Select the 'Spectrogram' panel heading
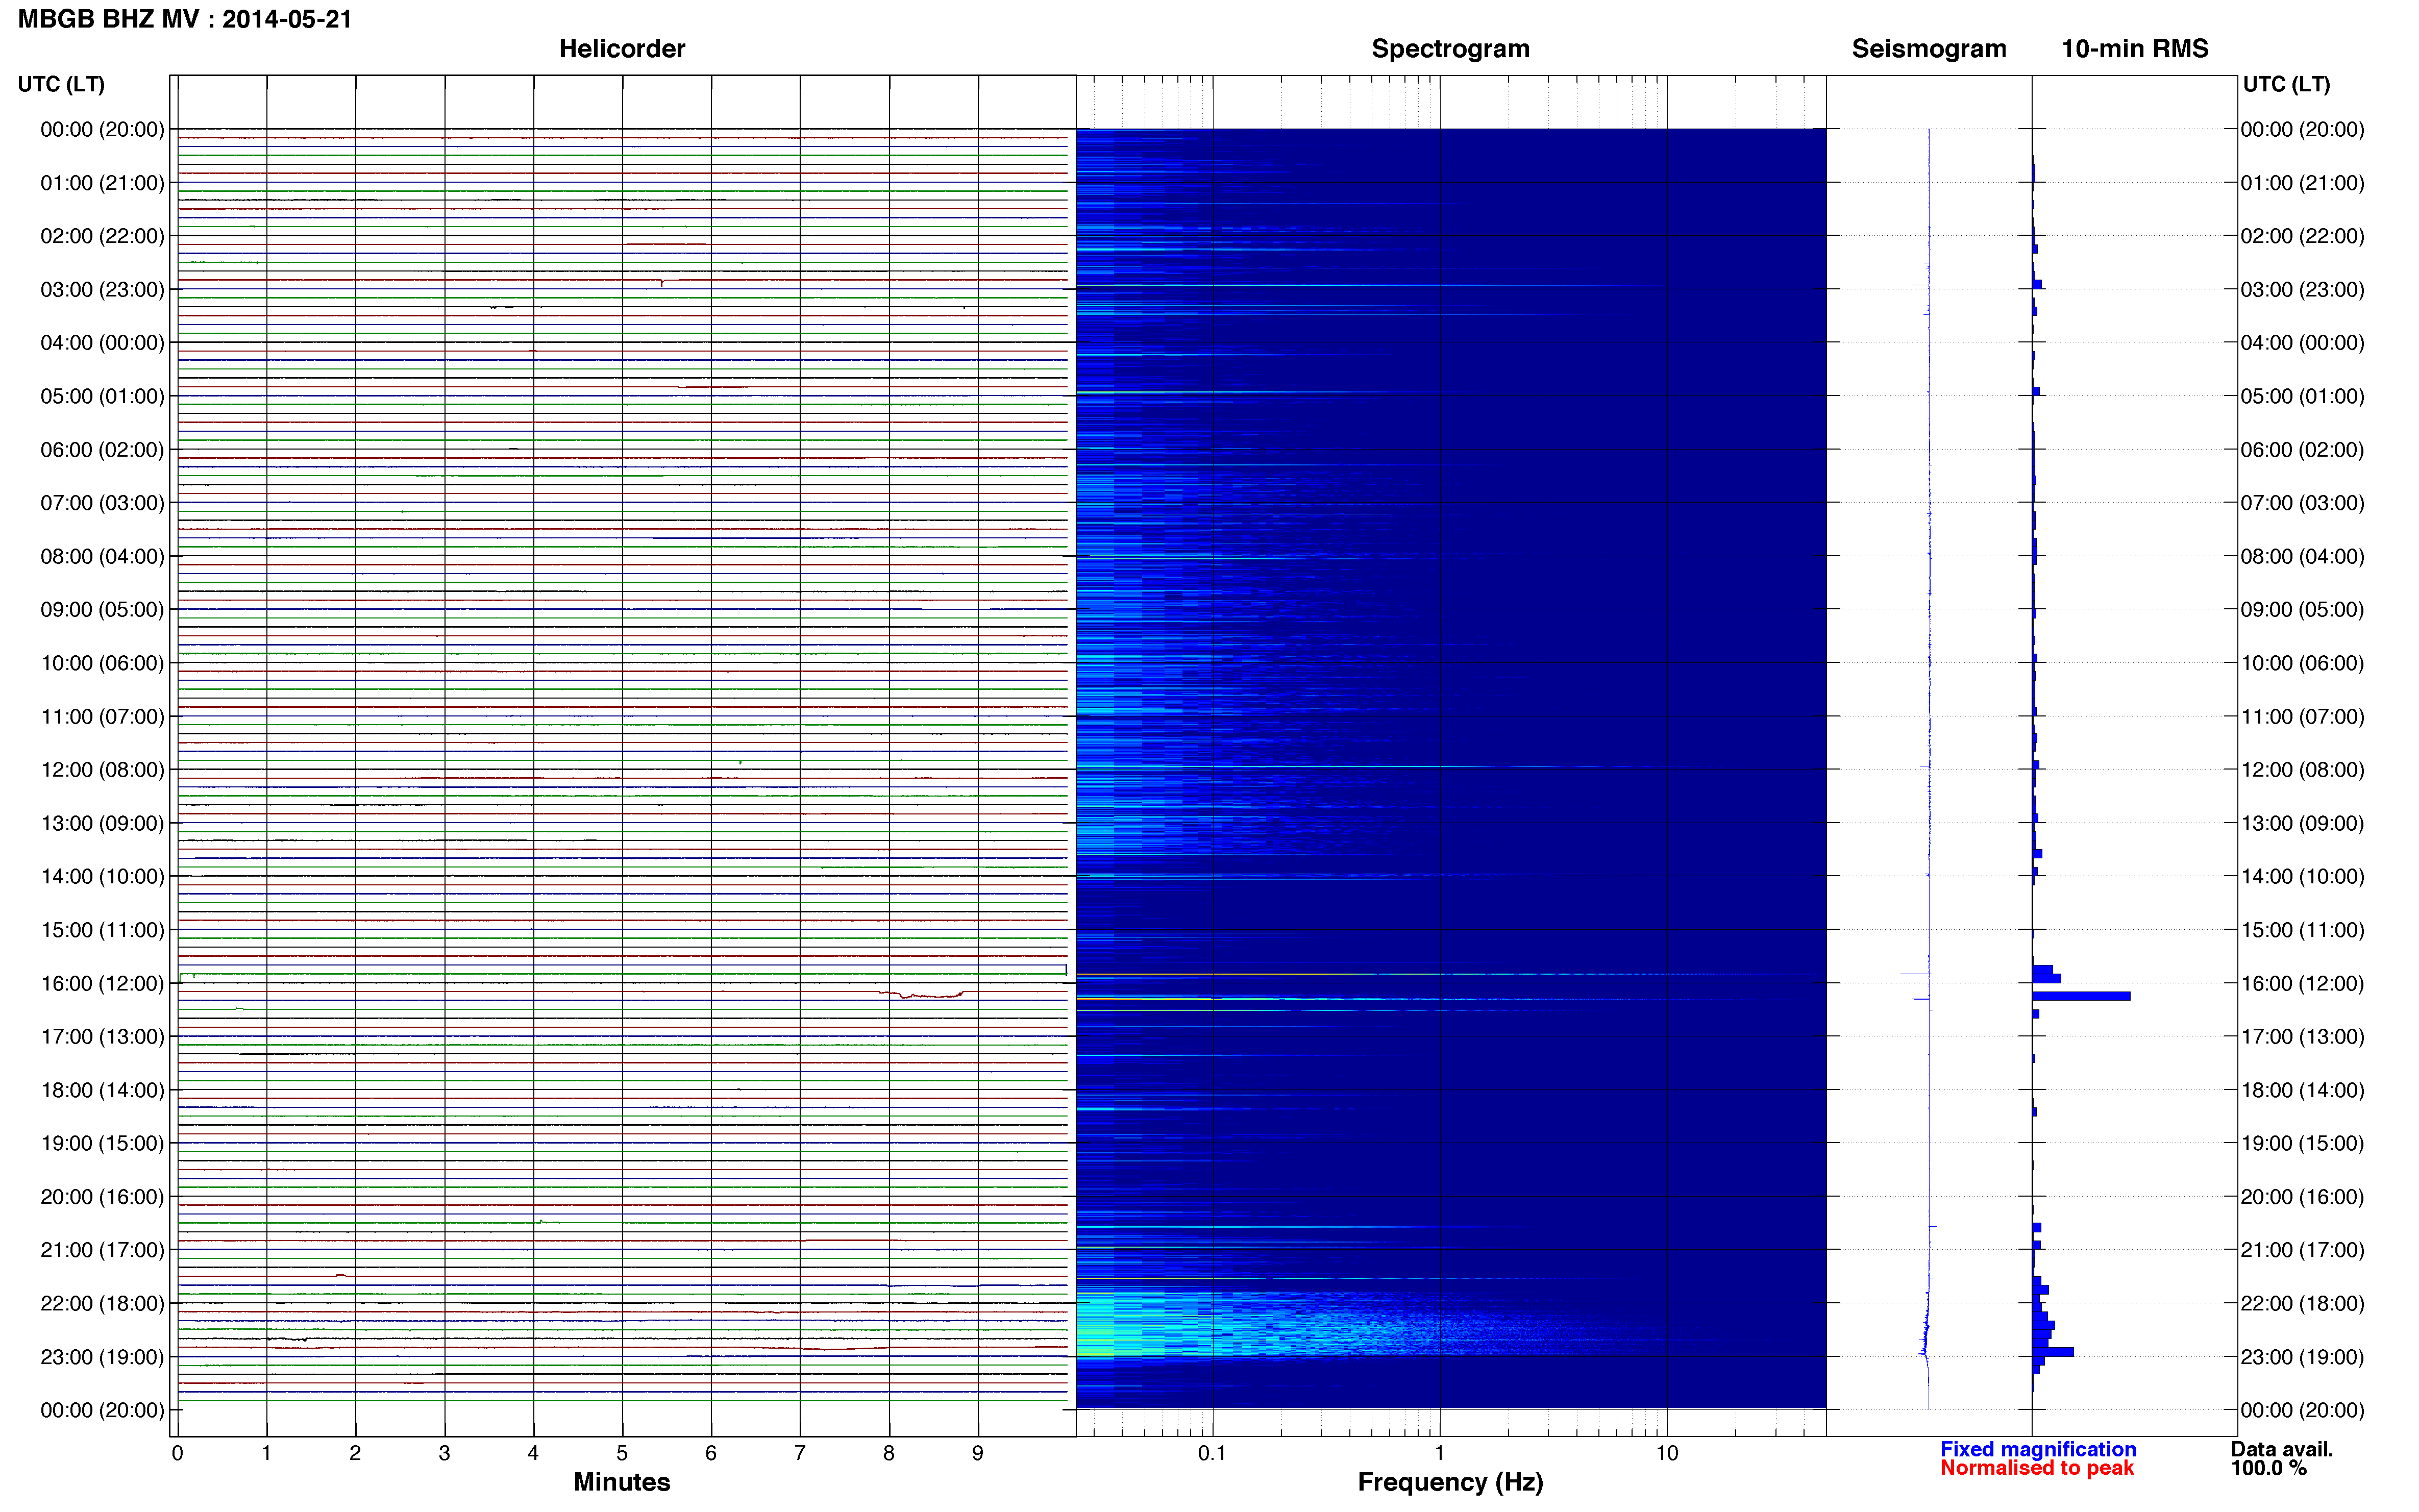 click(x=1450, y=49)
